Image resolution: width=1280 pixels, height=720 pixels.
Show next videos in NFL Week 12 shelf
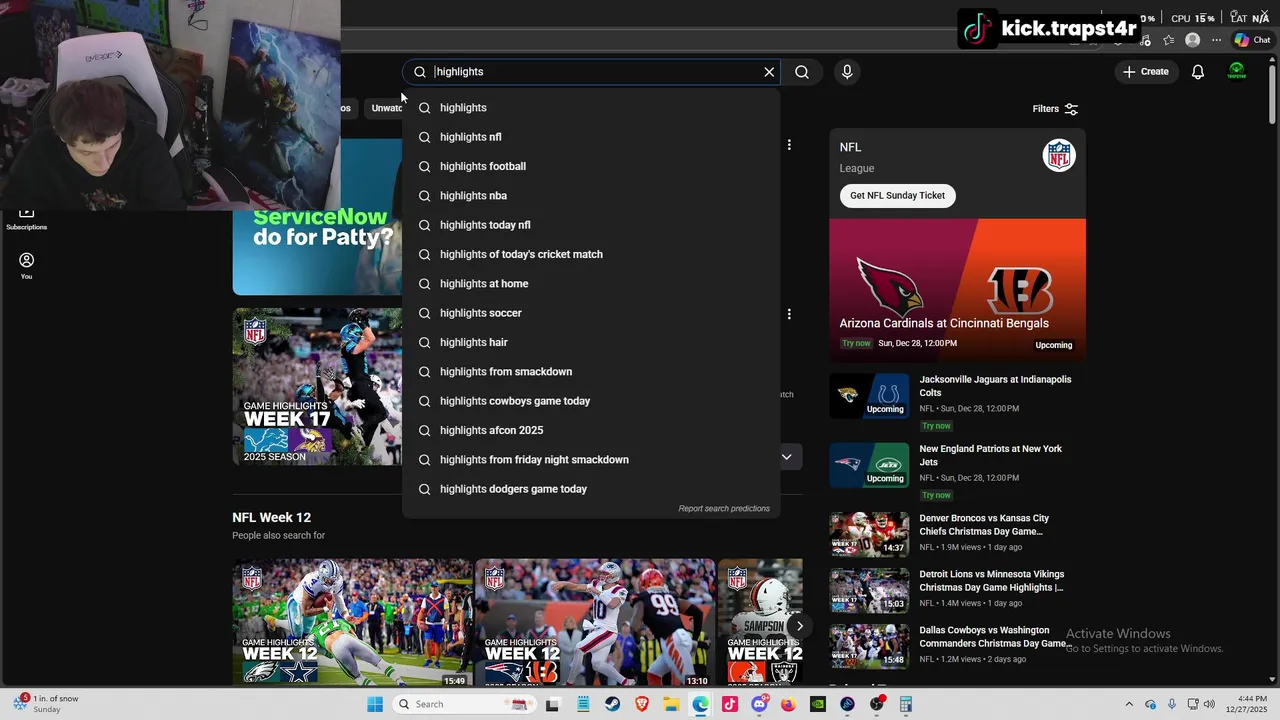[799, 626]
